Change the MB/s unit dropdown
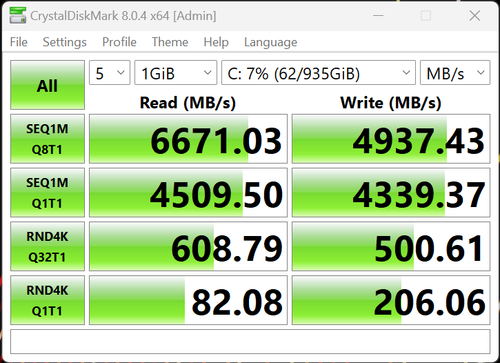500x363 pixels. (x=455, y=73)
